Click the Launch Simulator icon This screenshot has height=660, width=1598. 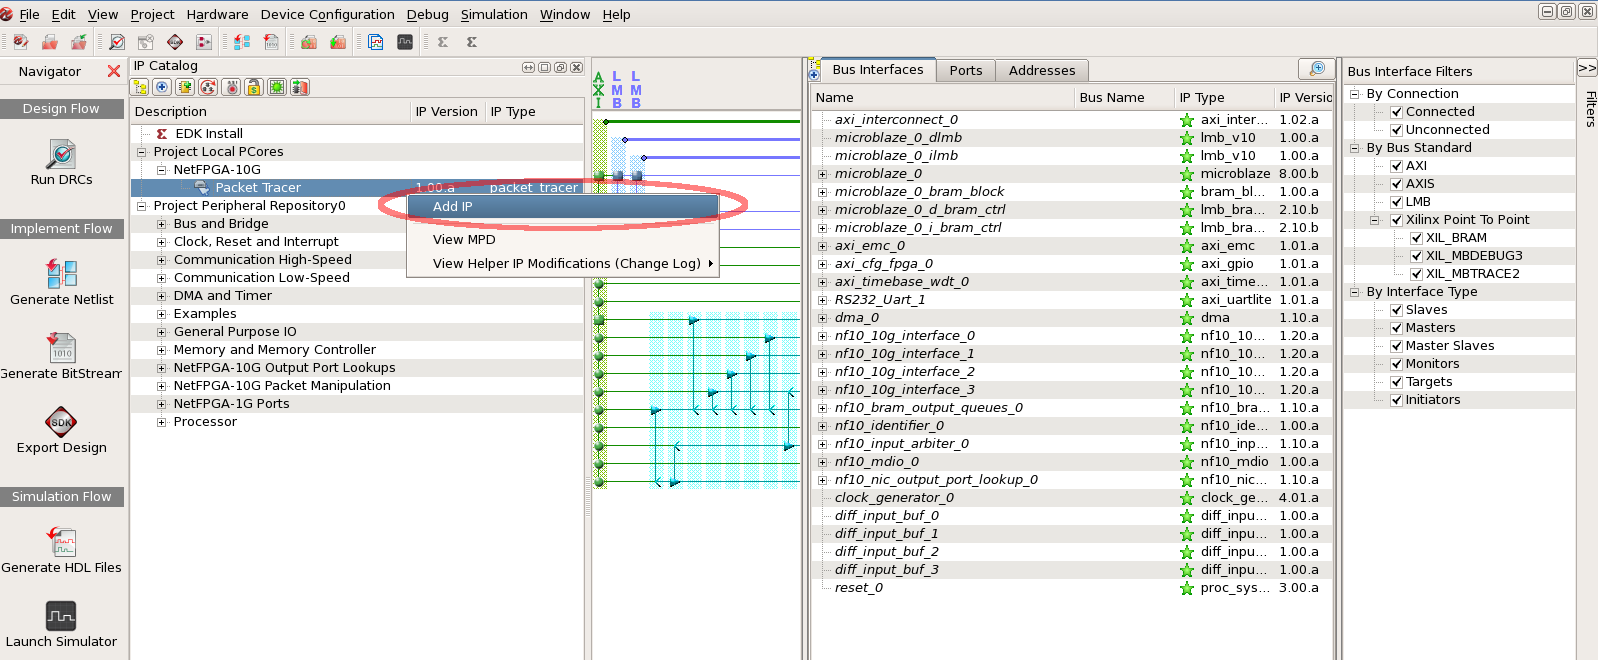click(61, 616)
